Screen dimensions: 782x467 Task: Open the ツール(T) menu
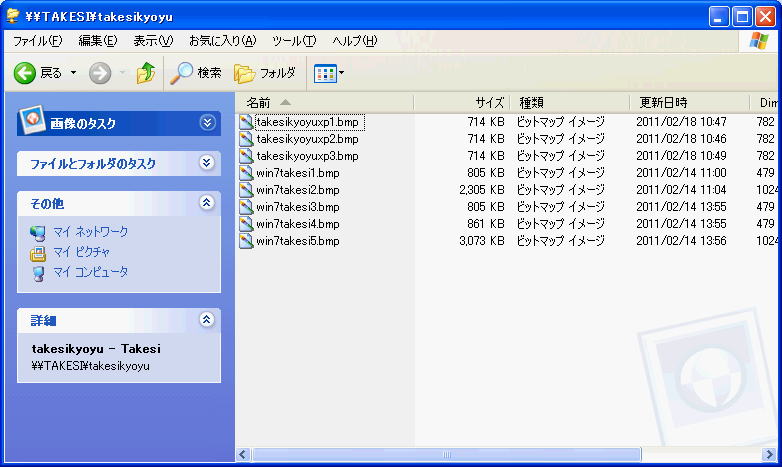[x=294, y=41]
